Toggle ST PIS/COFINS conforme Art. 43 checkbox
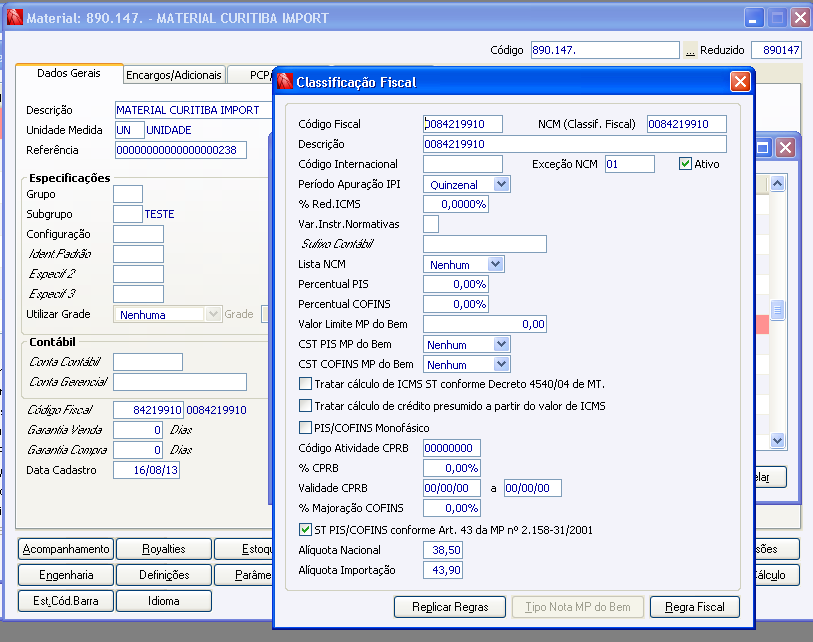This screenshot has height=642, width=813. (306, 529)
